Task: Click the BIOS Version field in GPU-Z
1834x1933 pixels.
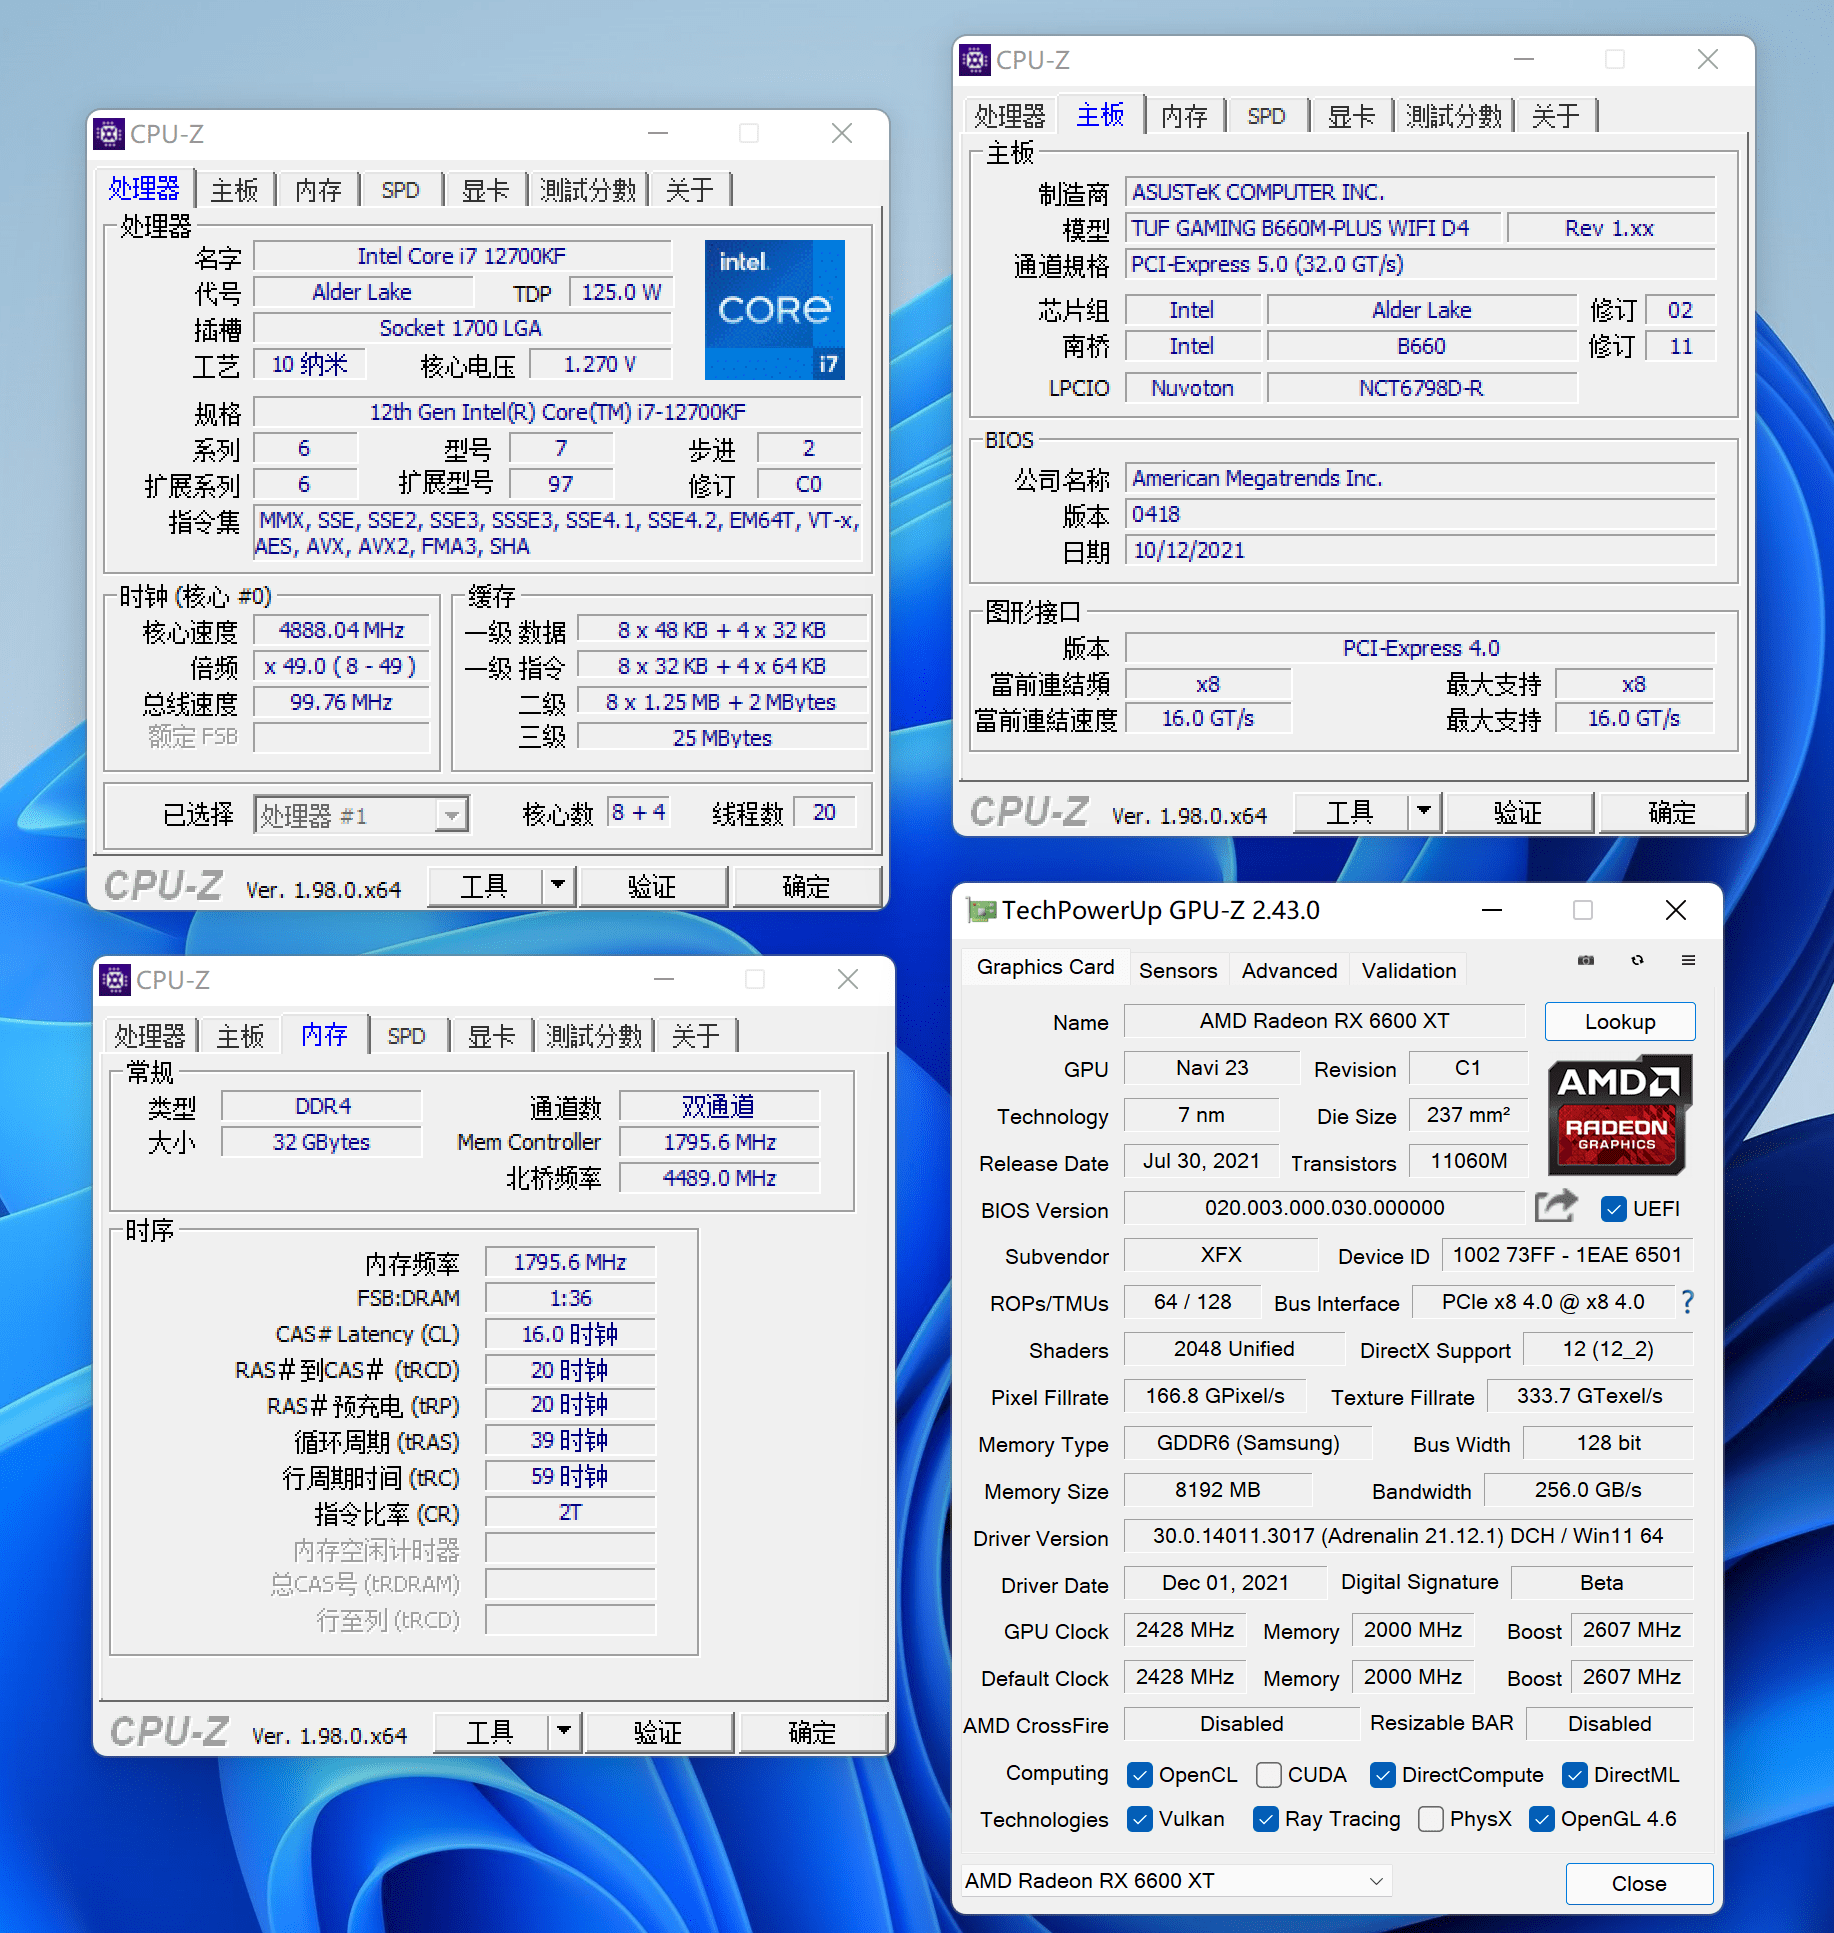Action: (1324, 1208)
